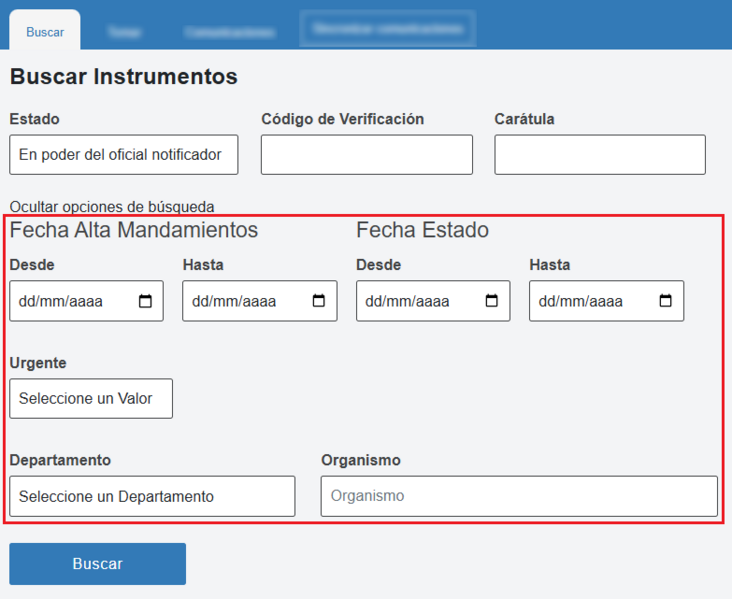732x599 pixels.
Task: Click the Organismo text field
Action: click(x=519, y=496)
